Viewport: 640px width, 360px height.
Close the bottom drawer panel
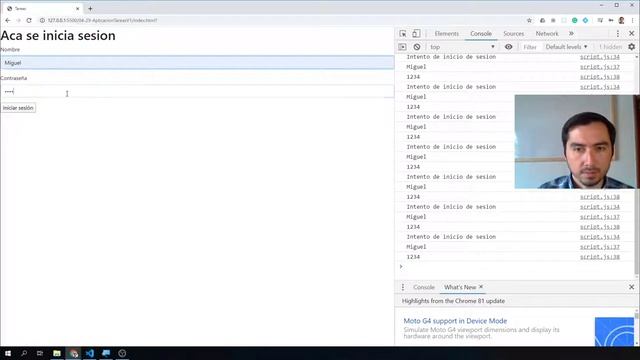tap(631, 287)
